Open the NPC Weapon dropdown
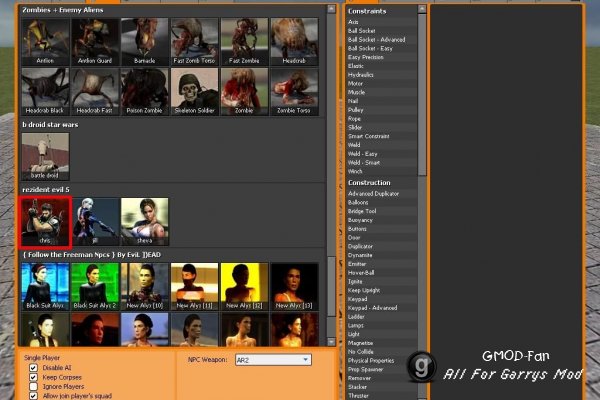Screen dimensions: 600x400 click(273, 360)
